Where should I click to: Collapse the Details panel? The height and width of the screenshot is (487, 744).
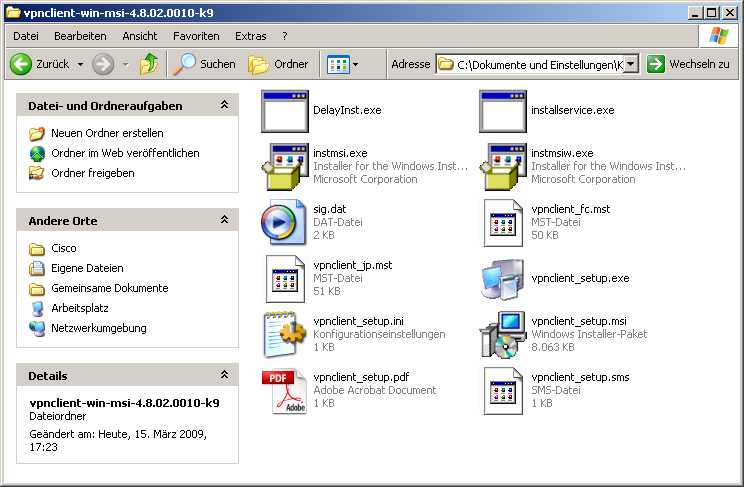coord(224,375)
